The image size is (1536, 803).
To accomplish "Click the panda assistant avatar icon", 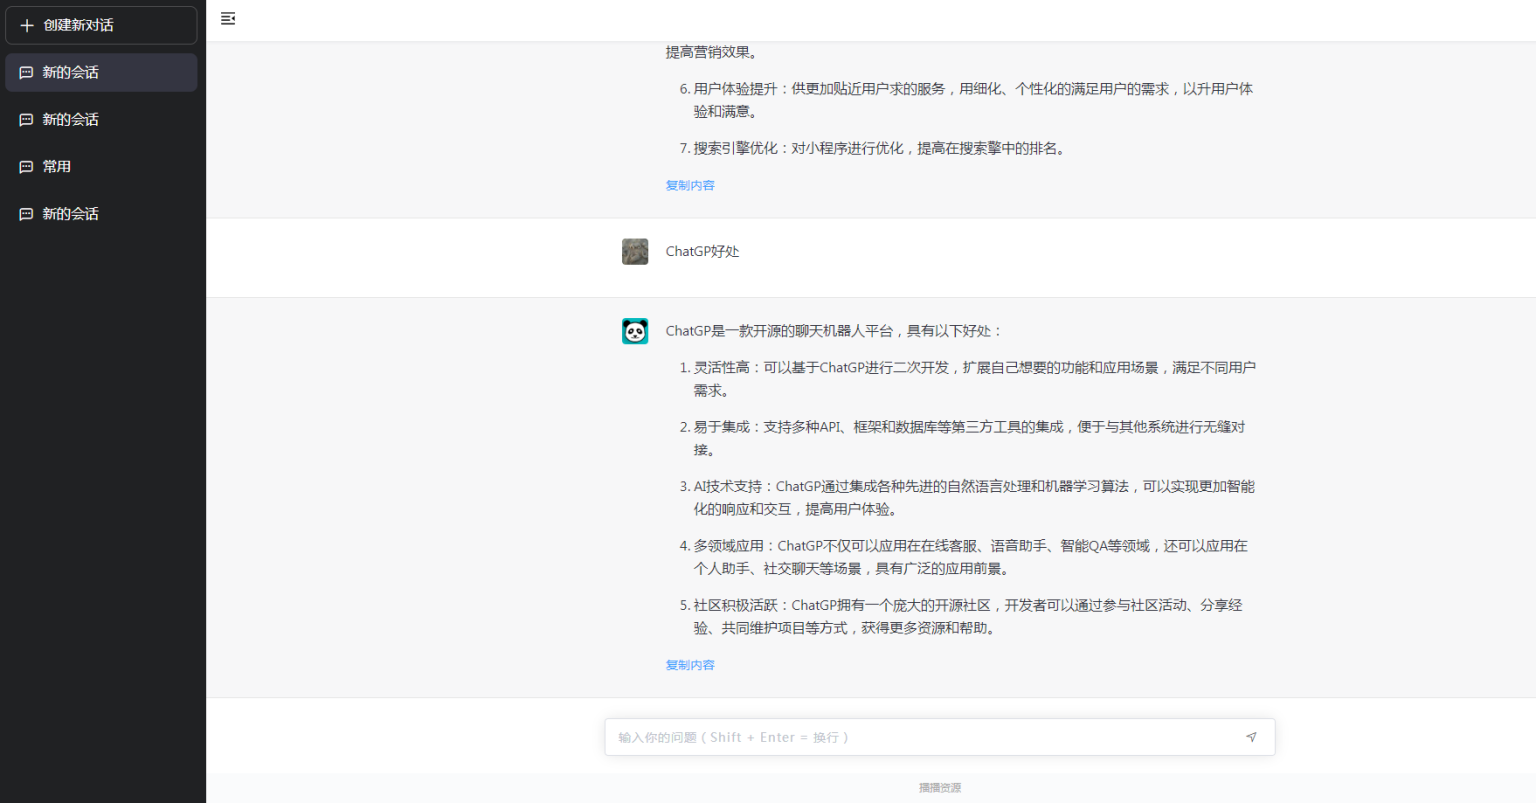I will tap(635, 330).
